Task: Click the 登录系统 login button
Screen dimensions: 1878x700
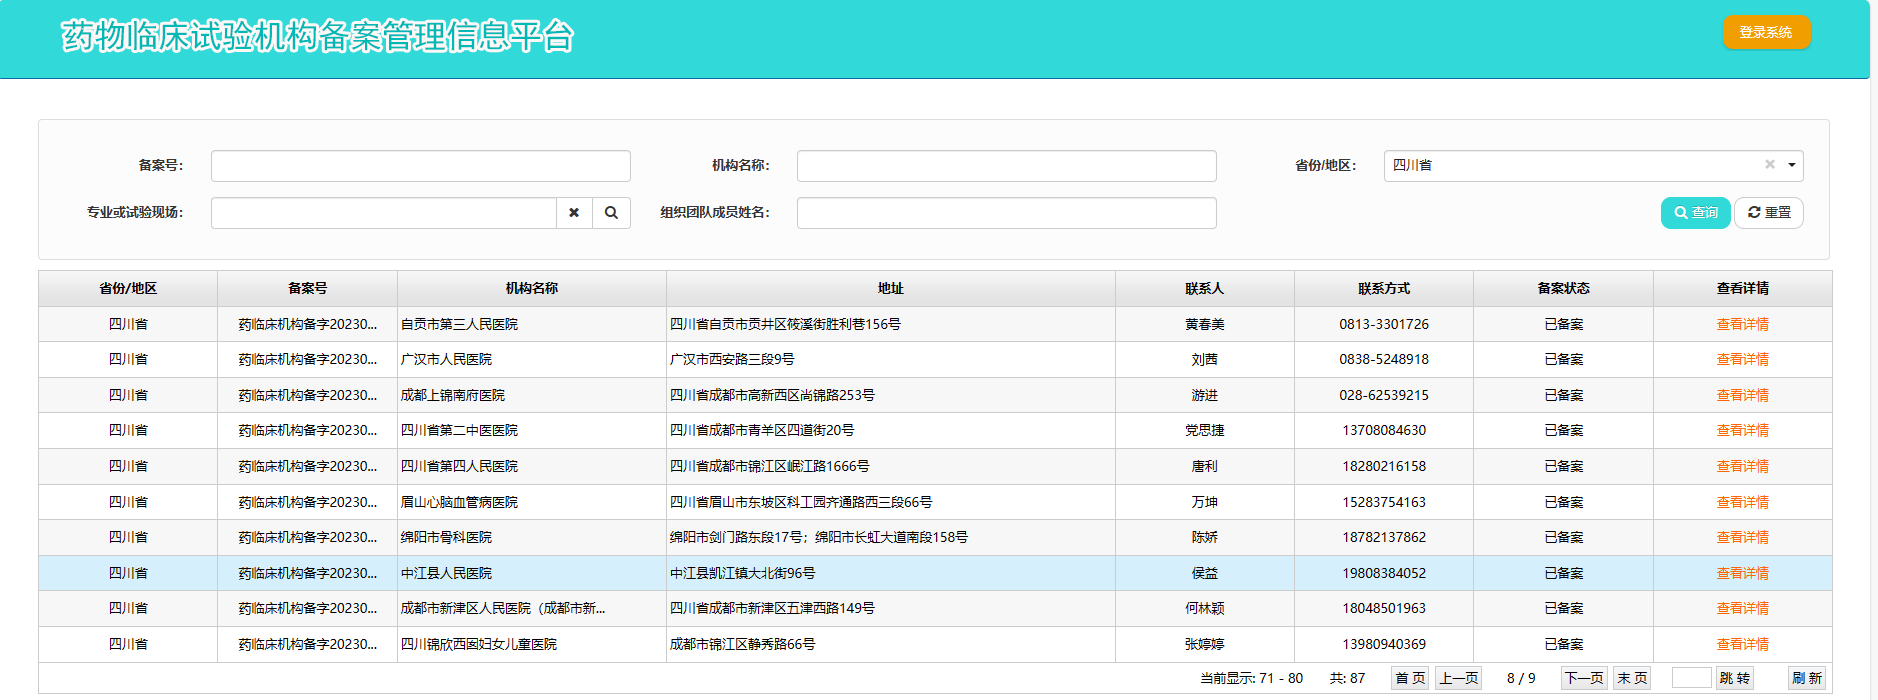Action: 1765,32
